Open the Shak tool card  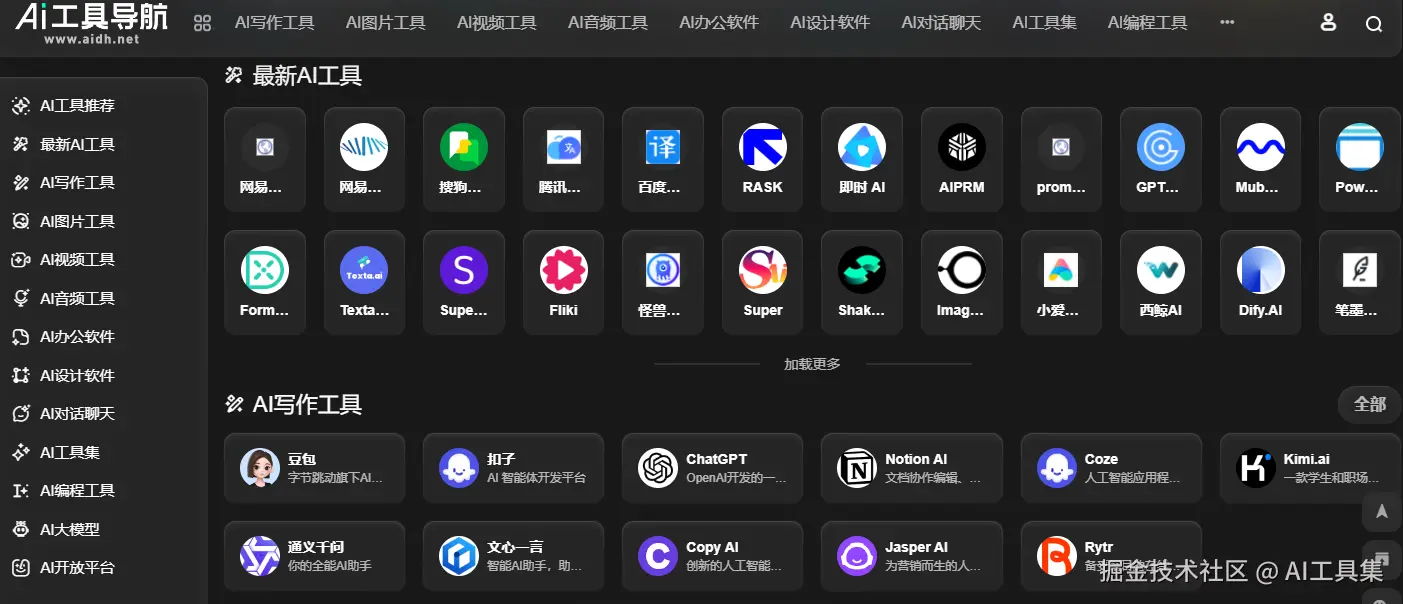coord(862,282)
